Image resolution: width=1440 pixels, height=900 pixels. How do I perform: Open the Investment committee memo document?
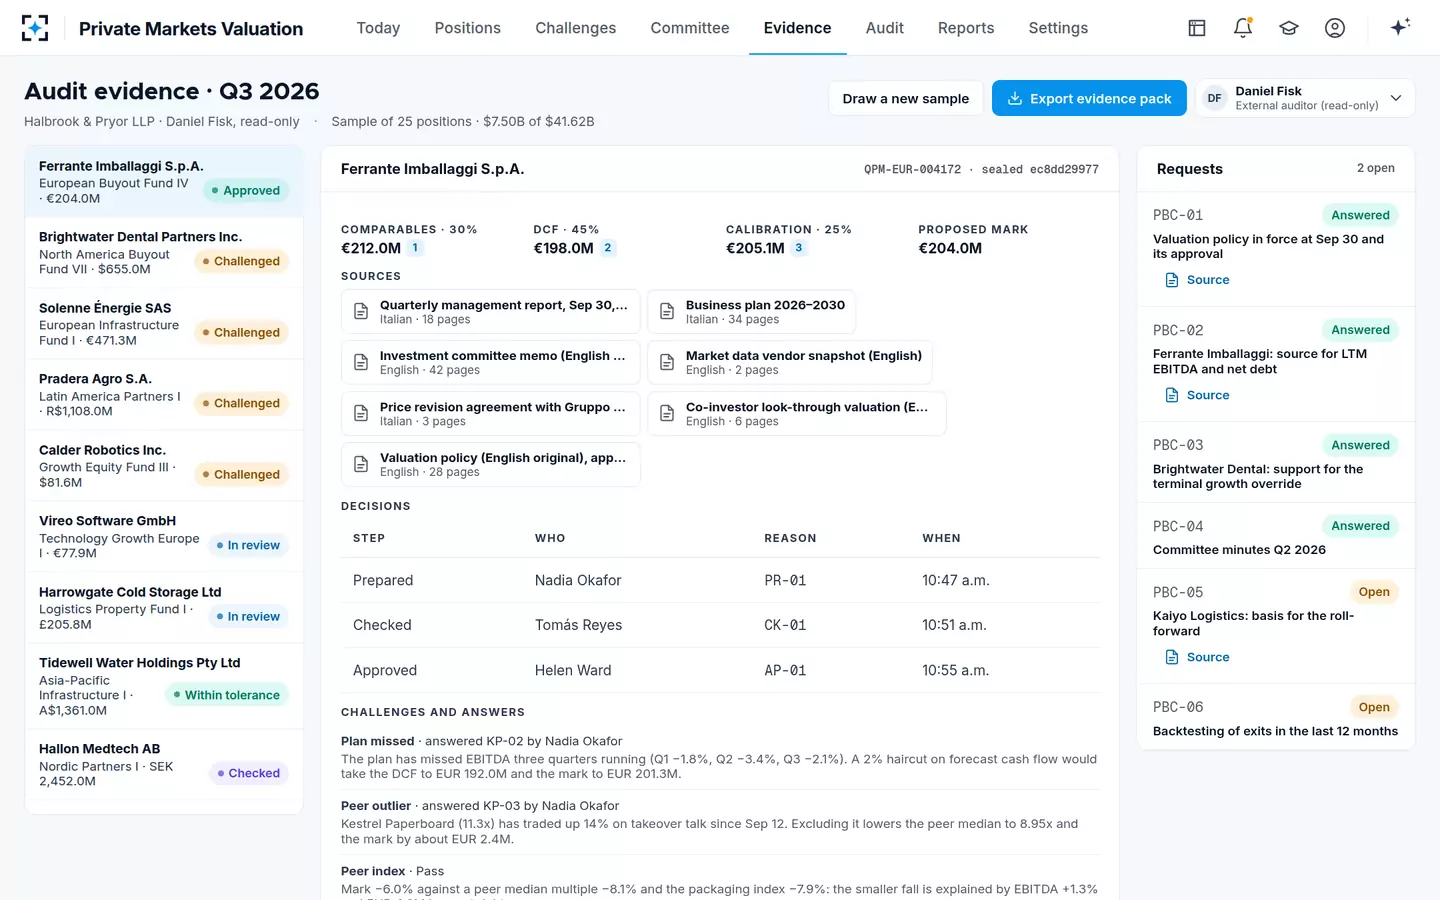pos(490,363)
